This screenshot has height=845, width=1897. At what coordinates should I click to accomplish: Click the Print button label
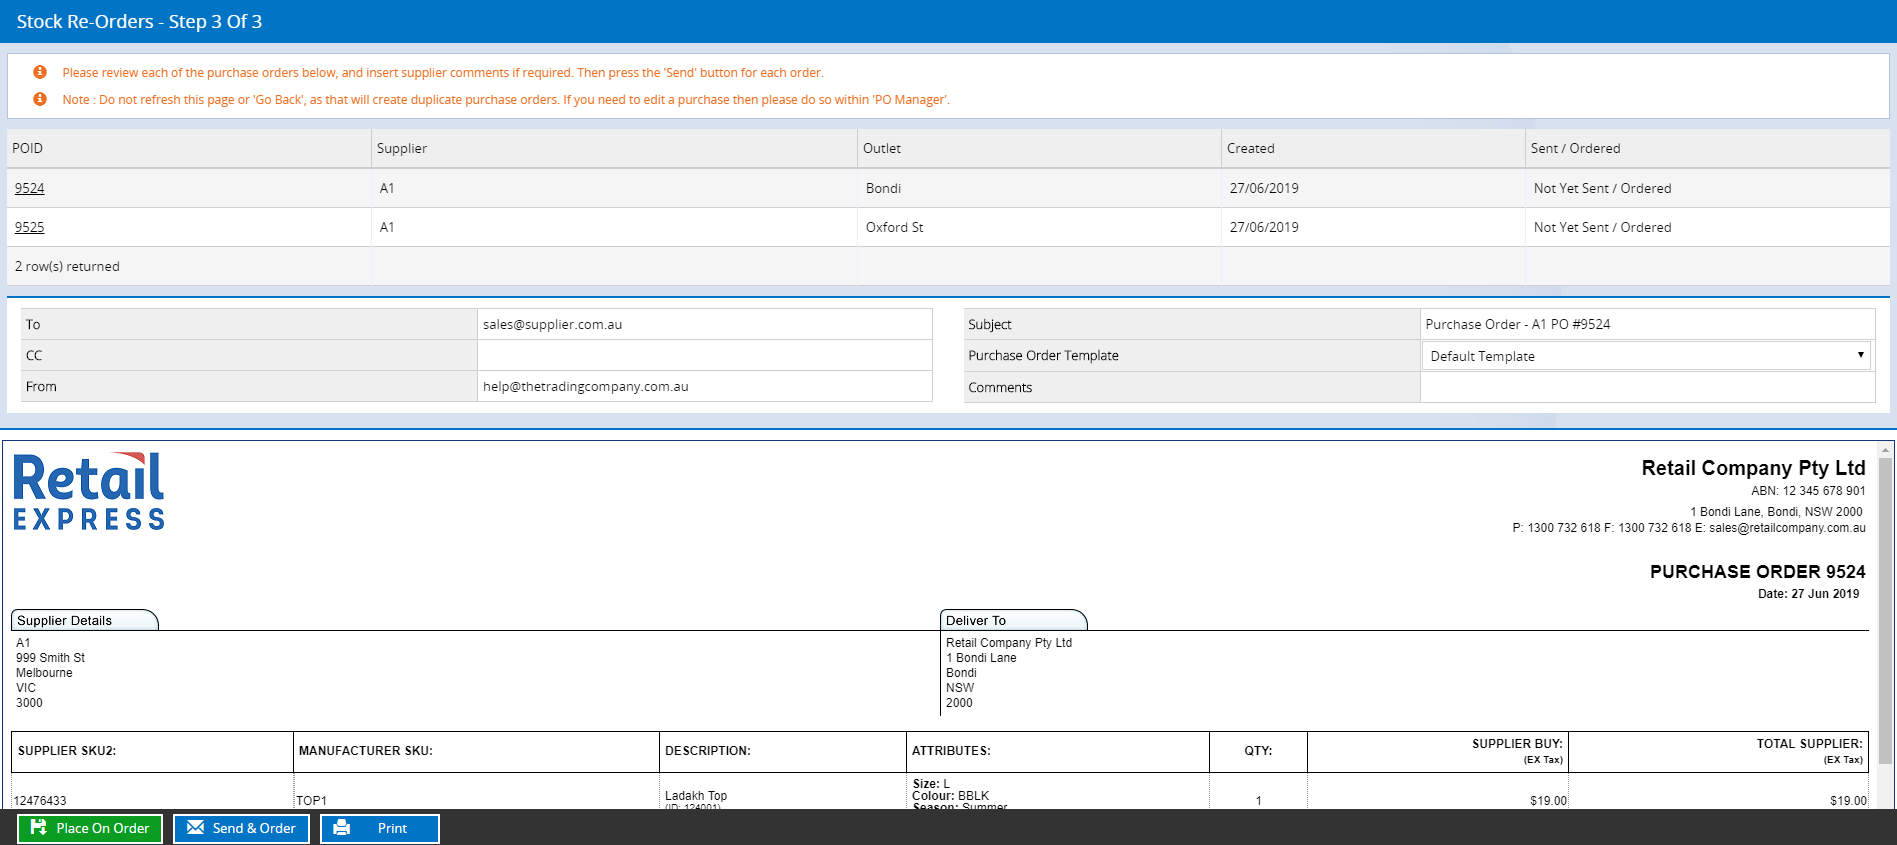392,828
